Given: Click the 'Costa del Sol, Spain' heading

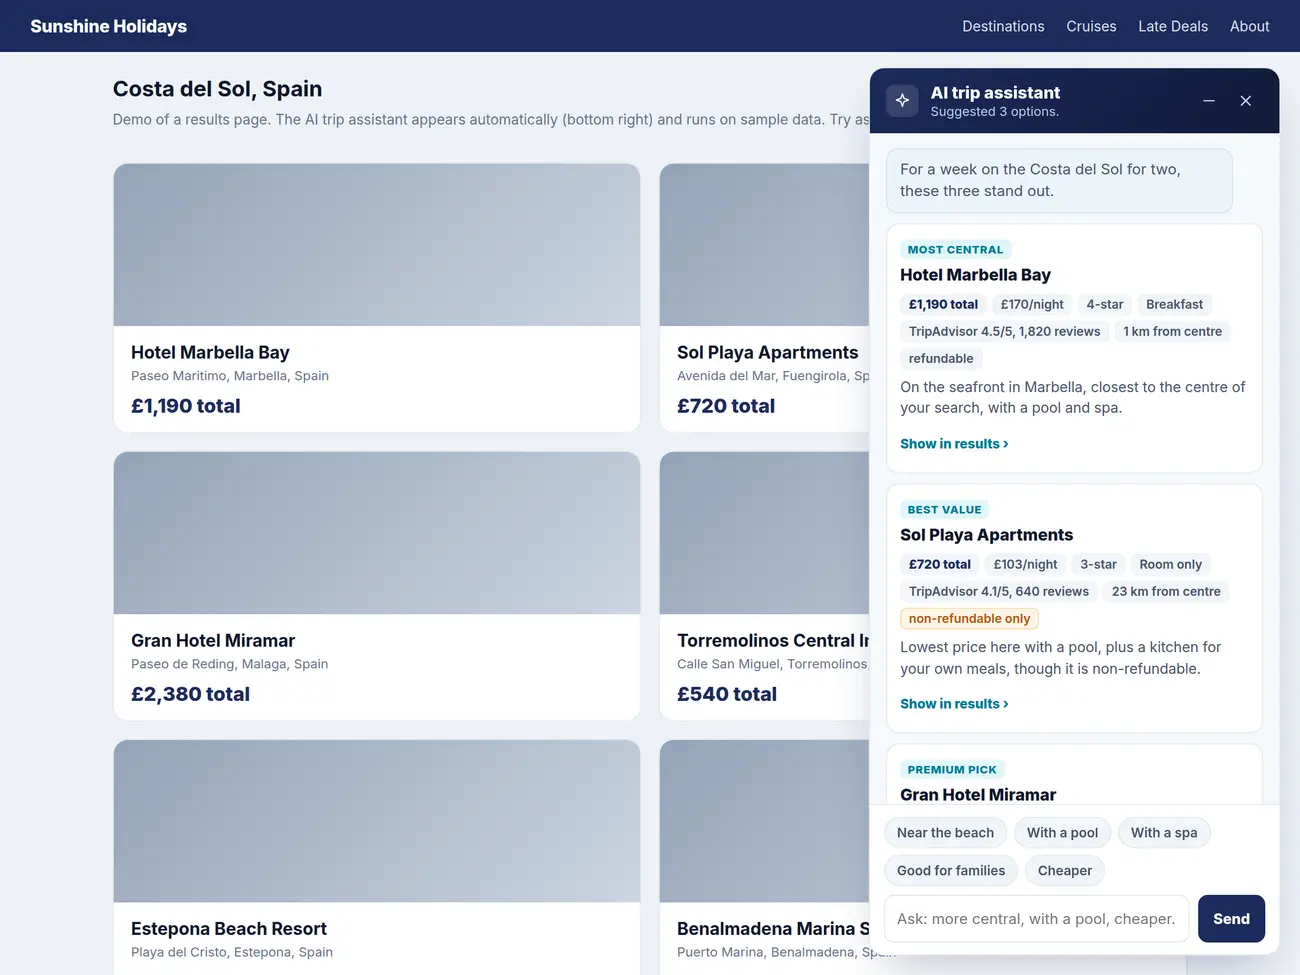Looking at the screenshot, I should click(x=217, y=89).
